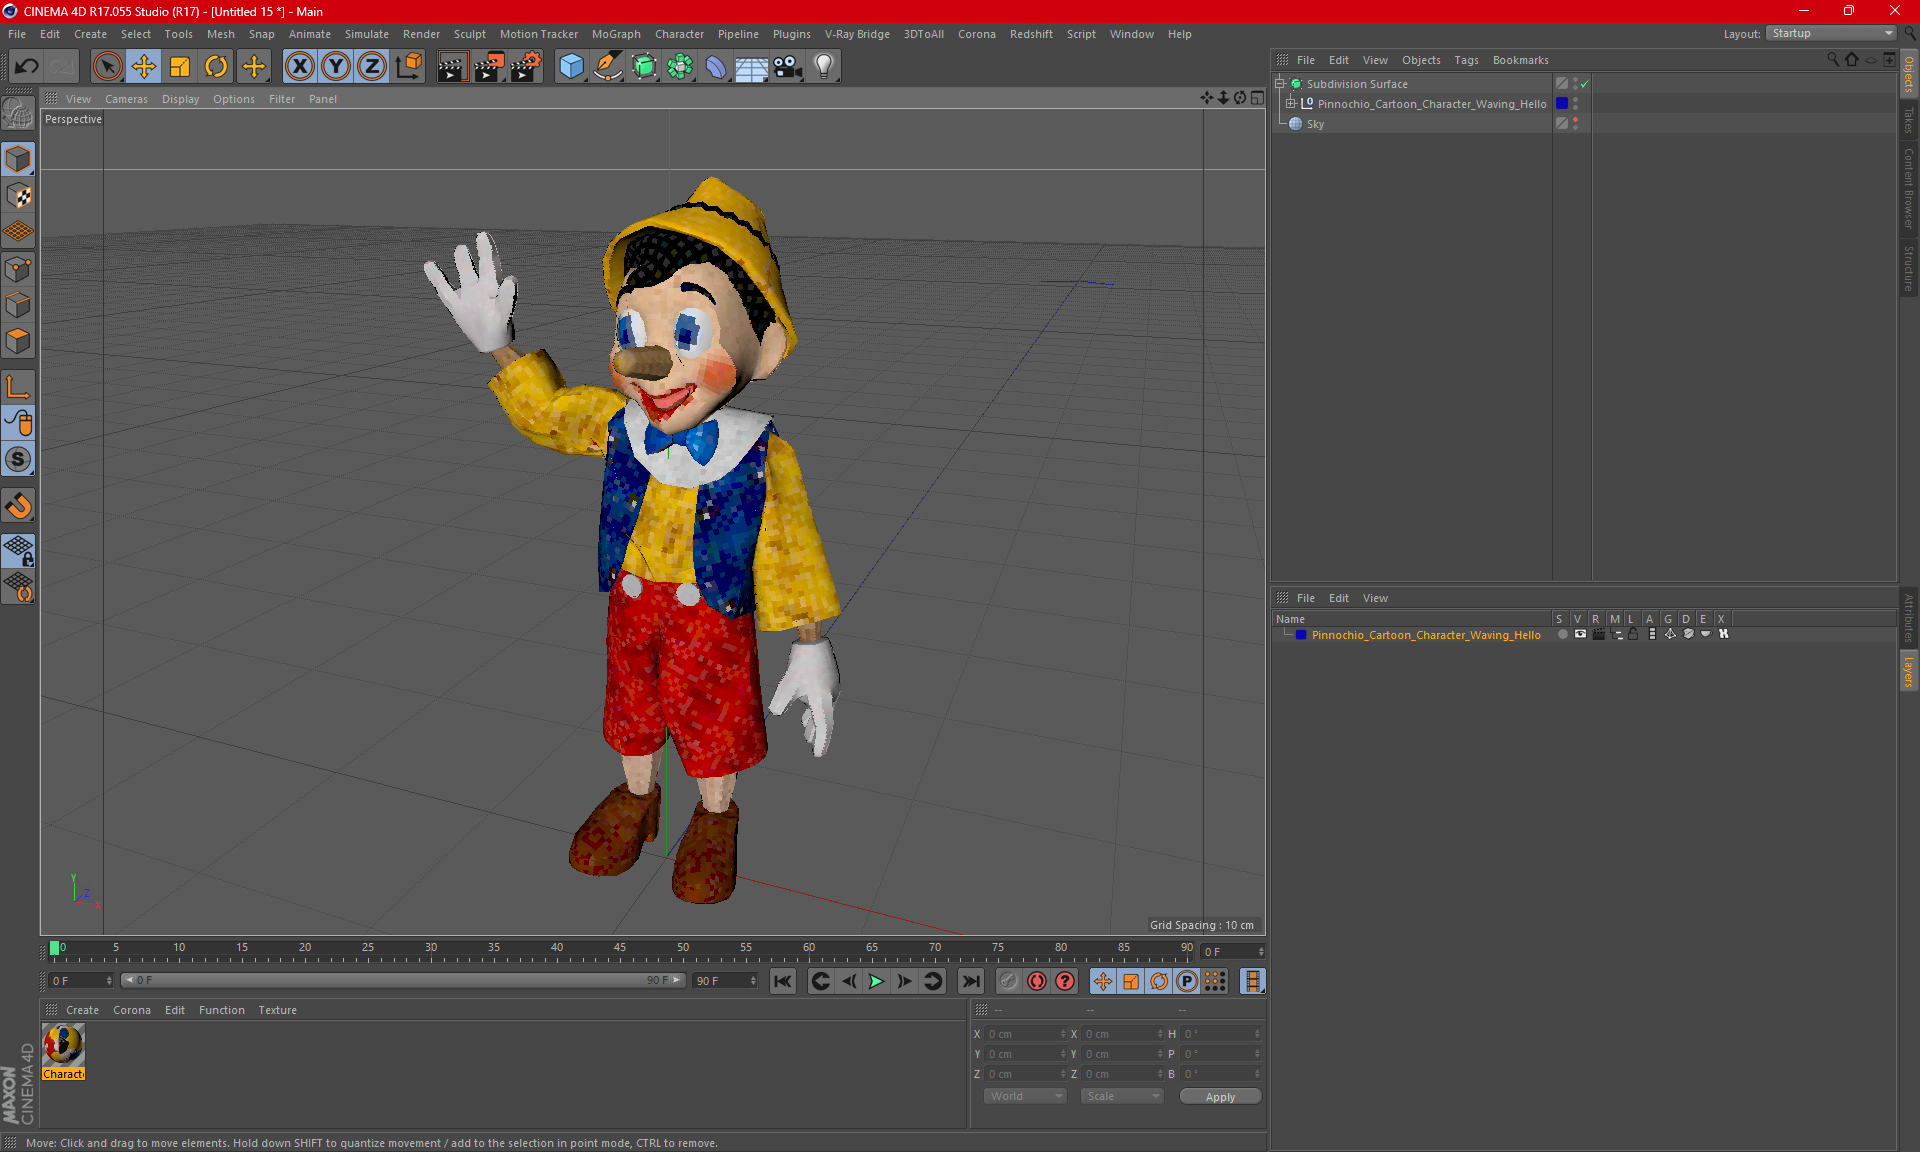Enable Axis mode

pyautogui.click(x=18, y=387)
